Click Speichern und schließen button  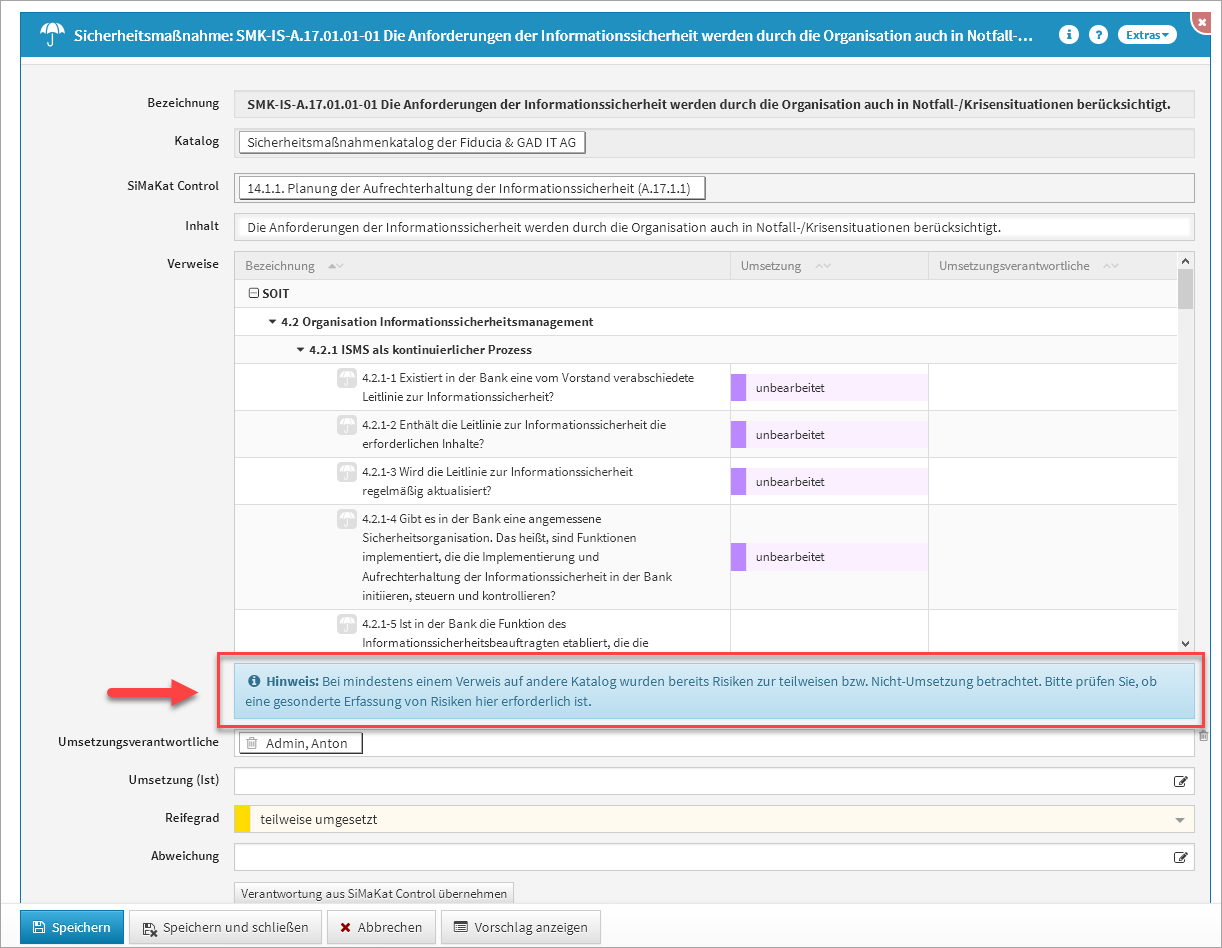(226, 927)
